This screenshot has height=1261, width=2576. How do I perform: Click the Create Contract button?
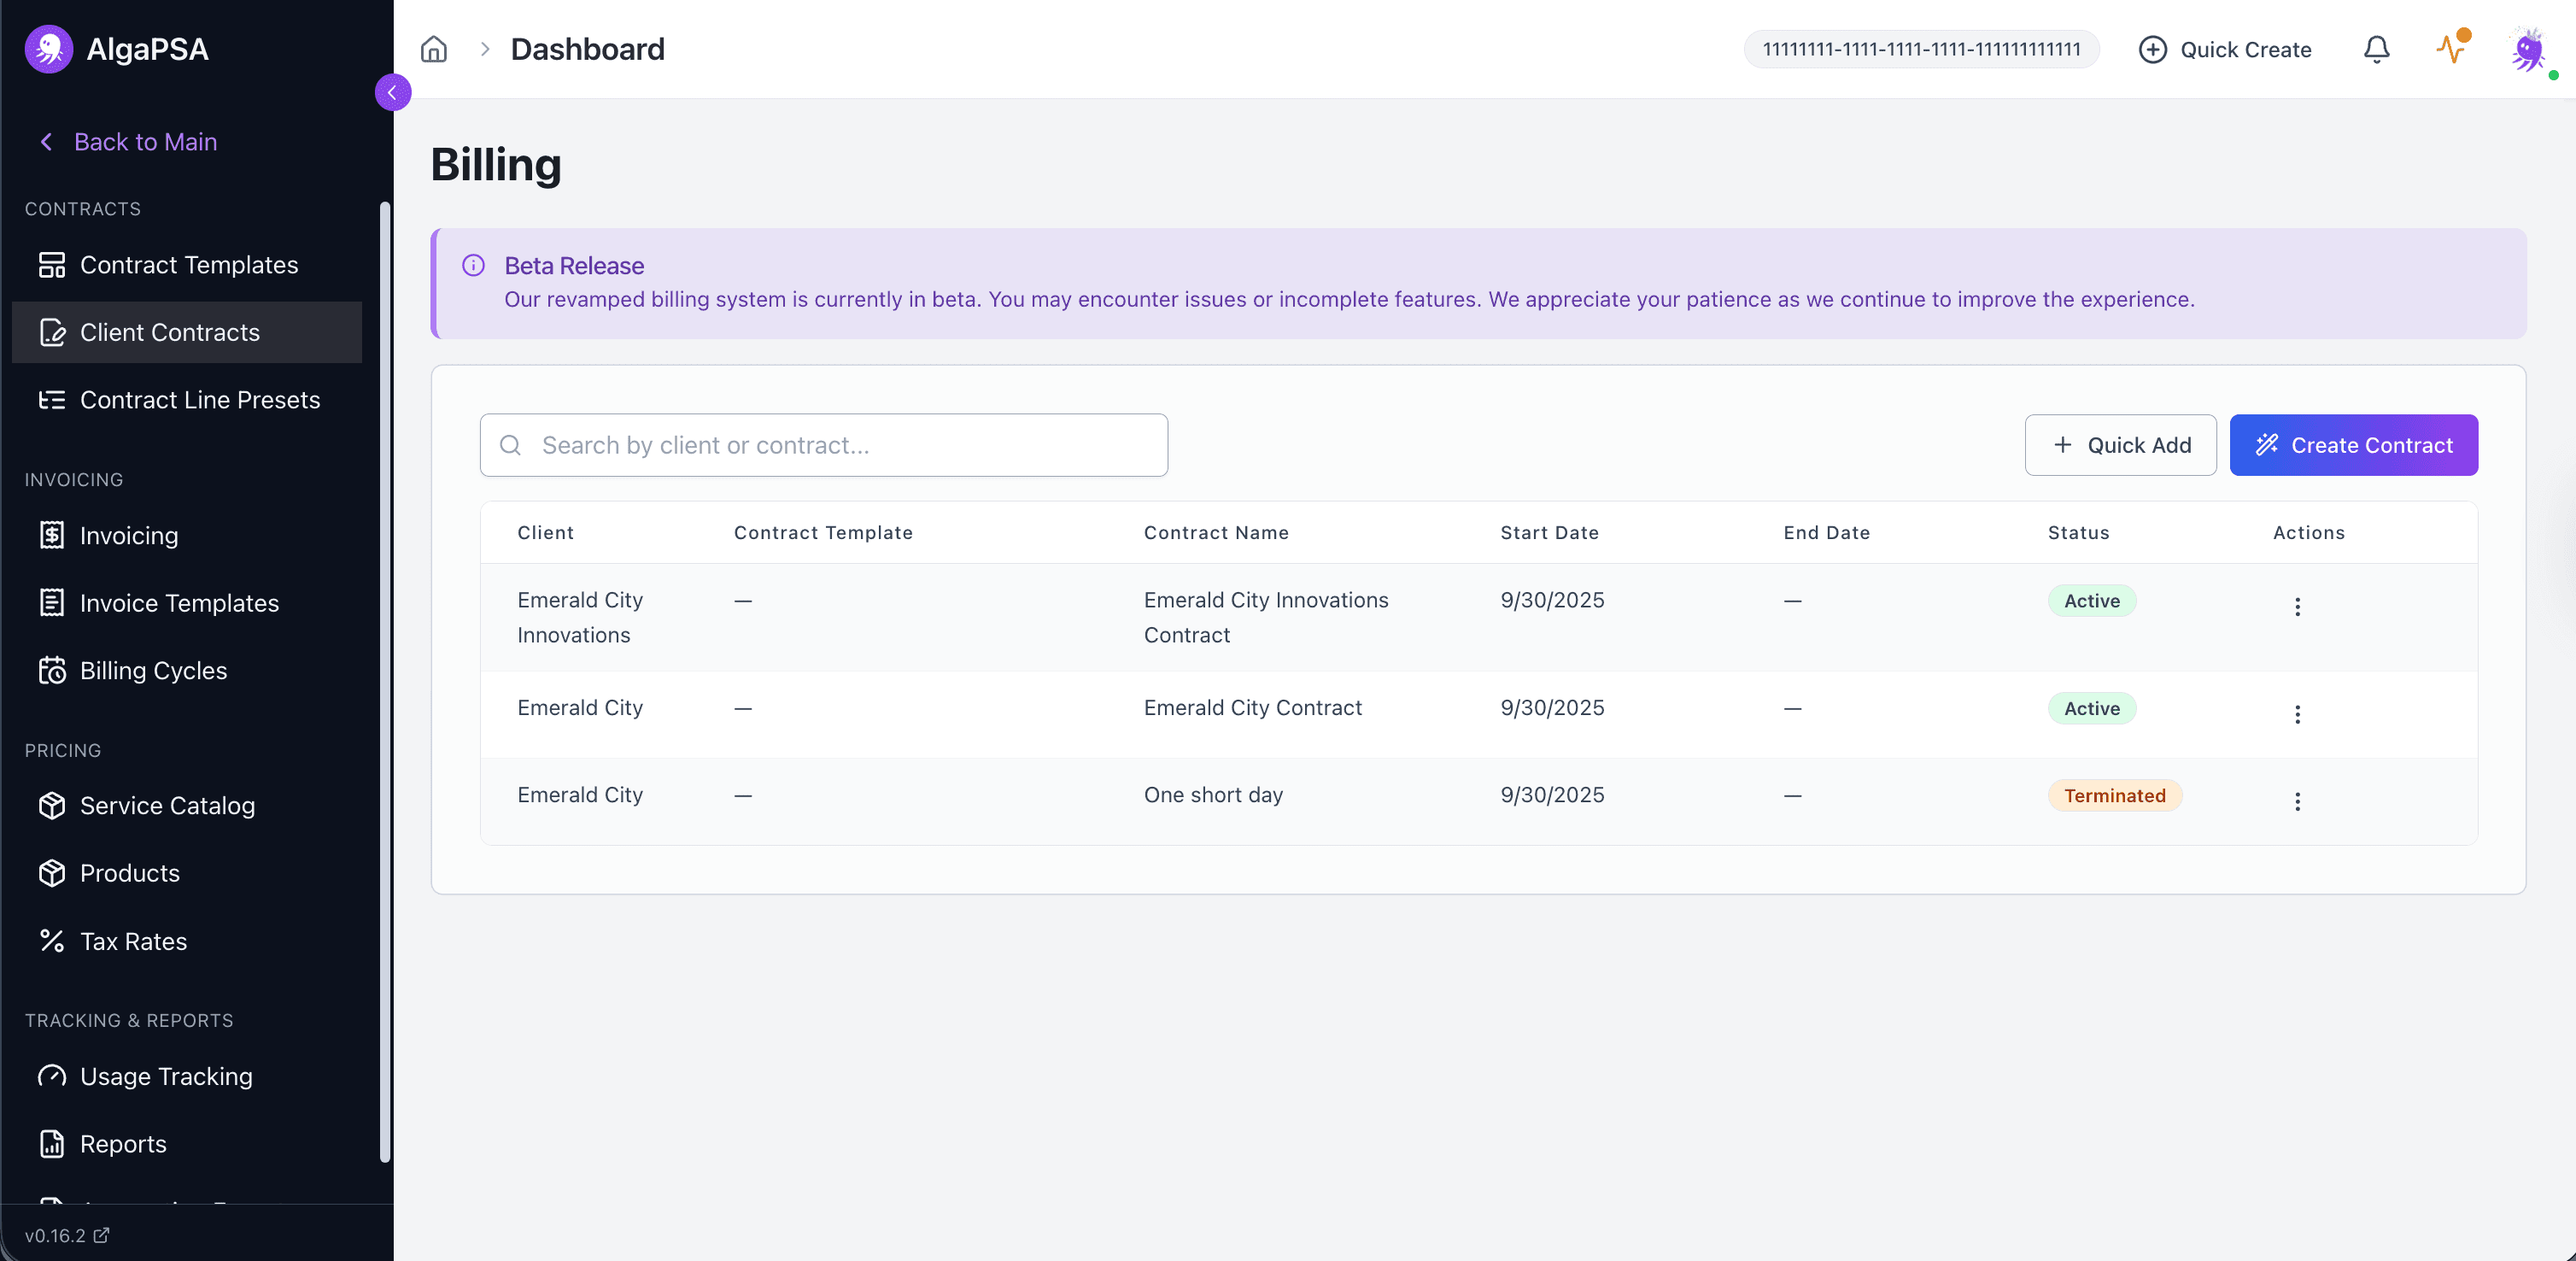click(x=2353, y=445)
